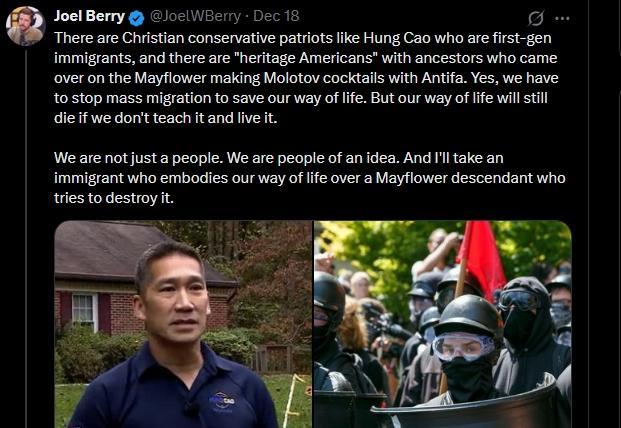
Task: Open the @JoelWBerry handle link
Action: [x=195, y=17]
